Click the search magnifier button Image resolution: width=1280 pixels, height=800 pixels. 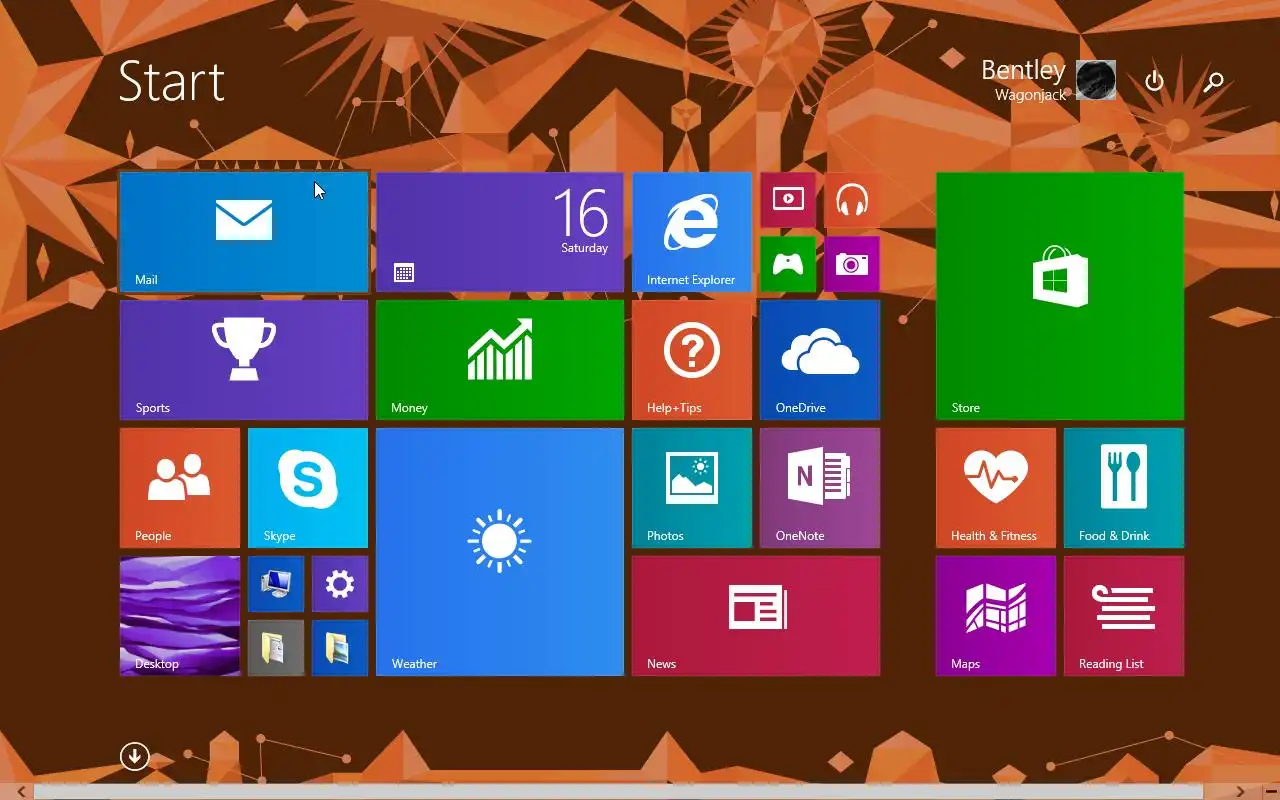click(1214, 81)
